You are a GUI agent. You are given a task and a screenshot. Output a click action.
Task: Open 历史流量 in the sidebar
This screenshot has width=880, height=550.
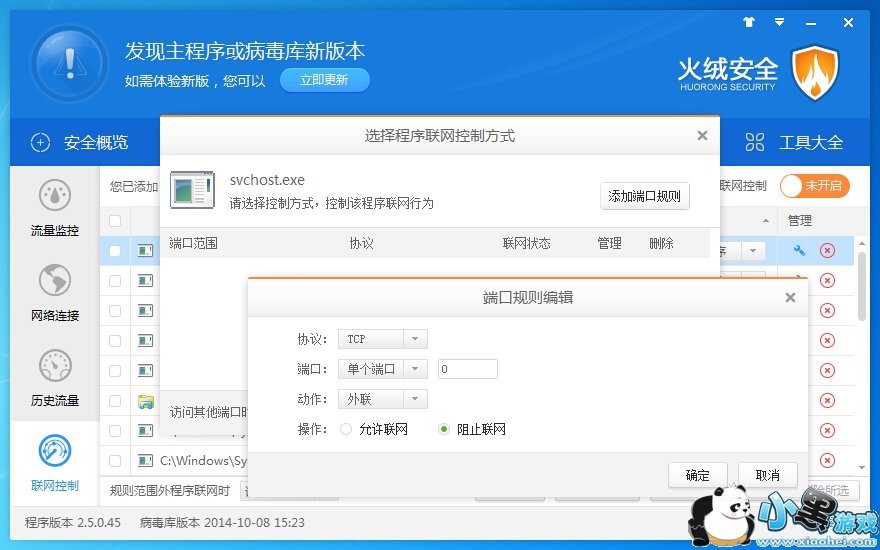coord(55,378)
